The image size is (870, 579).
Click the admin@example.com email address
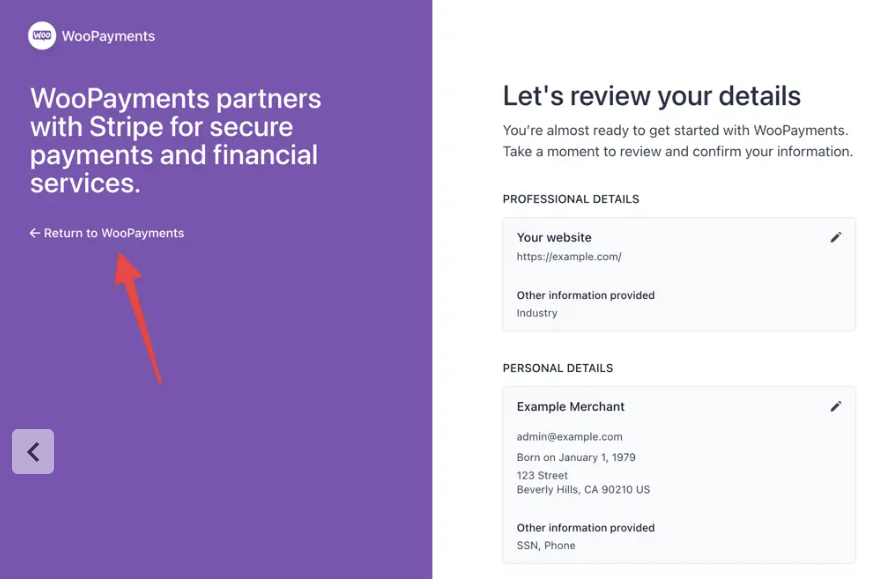click(x=569, y=437)
